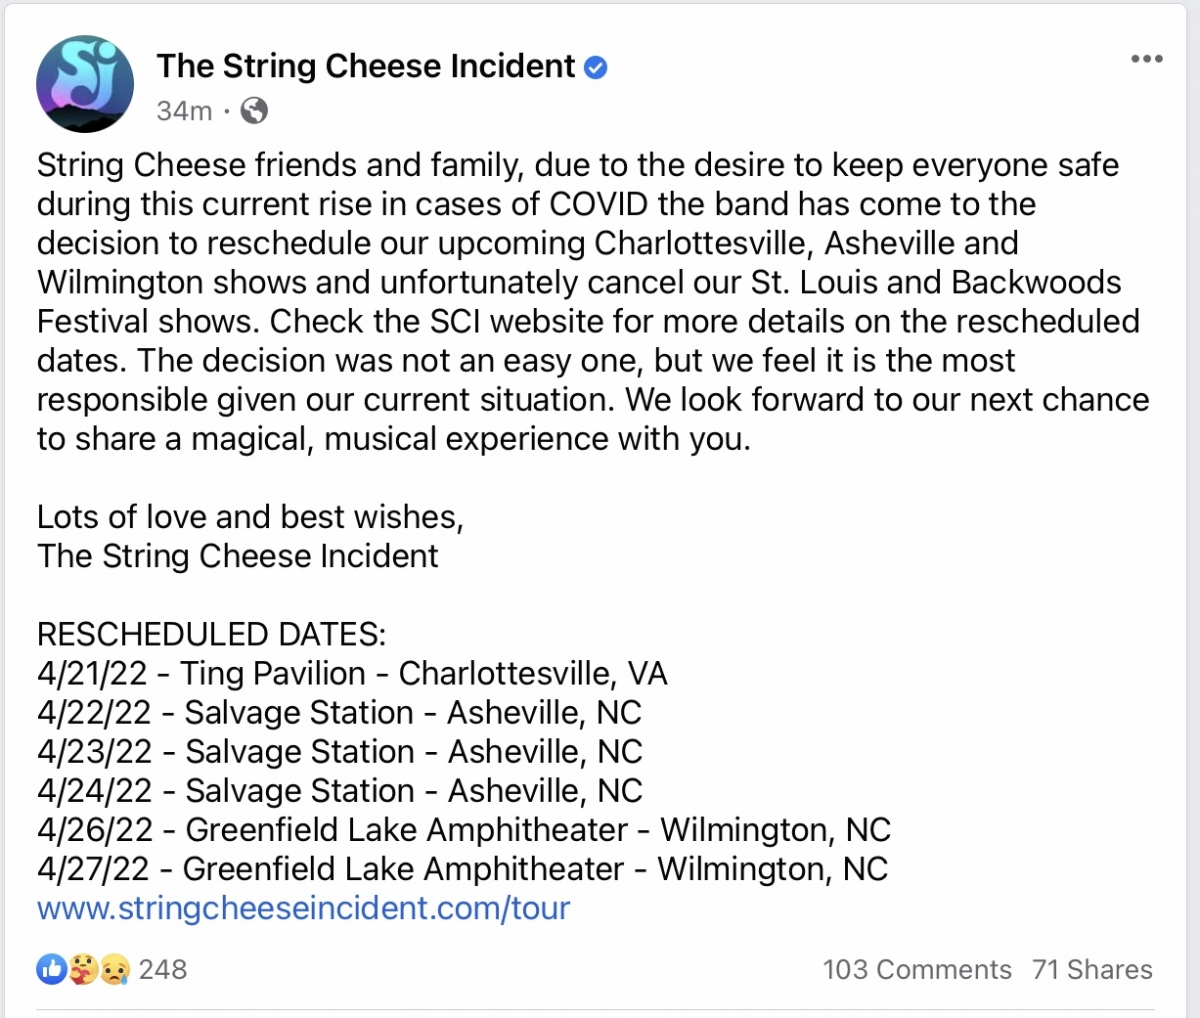Click the 4/27/22 Greenfield Lake Amphitheater line

point(462,869)
